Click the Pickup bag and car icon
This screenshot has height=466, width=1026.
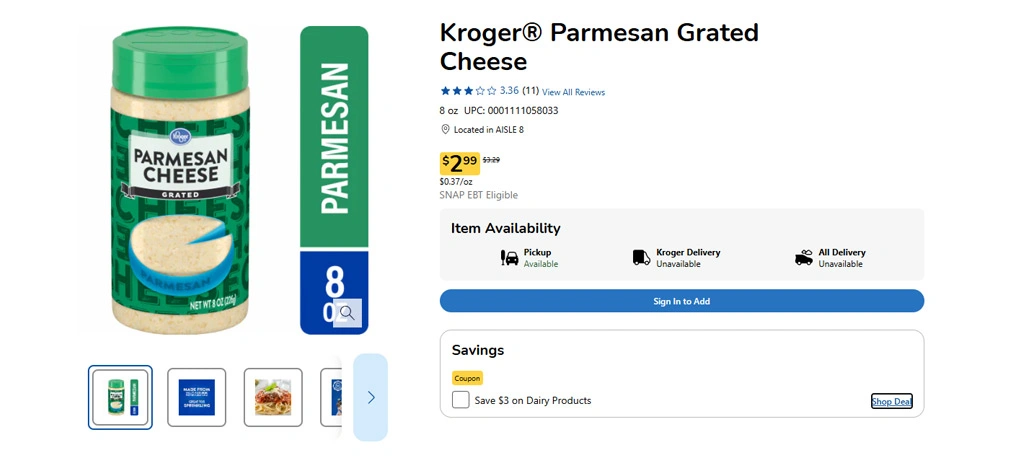[510, 258]
